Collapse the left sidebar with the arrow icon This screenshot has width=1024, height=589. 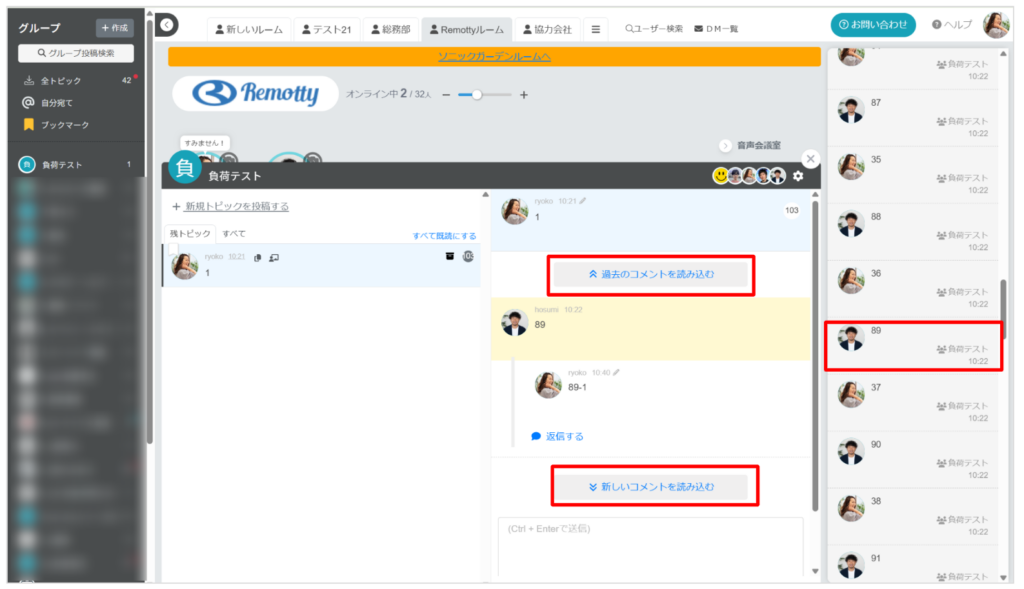(x=168, y=25)
